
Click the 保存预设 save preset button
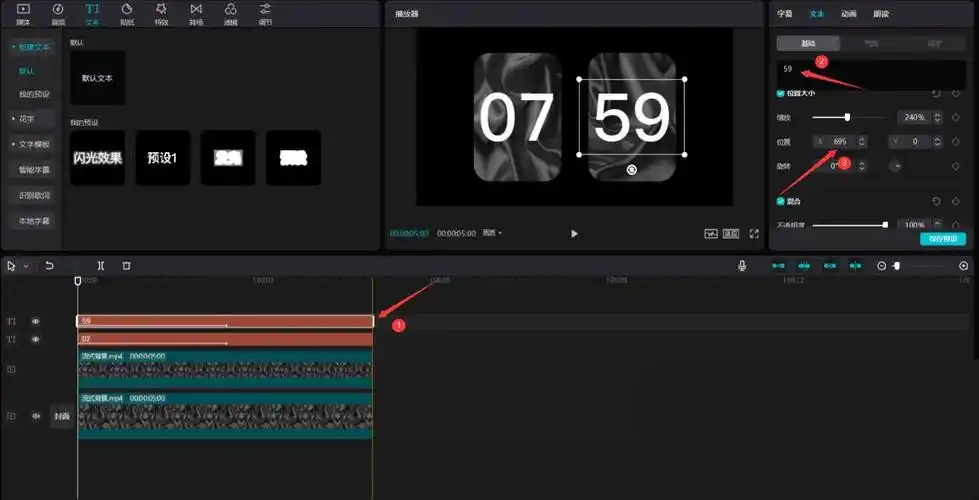pyautogui.click(x=943, y=239)
